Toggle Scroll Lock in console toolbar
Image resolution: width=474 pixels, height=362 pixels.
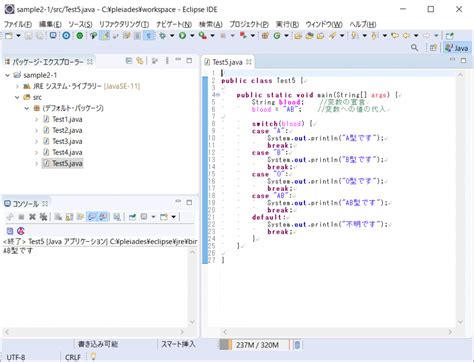pyautogui.click(x=69, y=217)
